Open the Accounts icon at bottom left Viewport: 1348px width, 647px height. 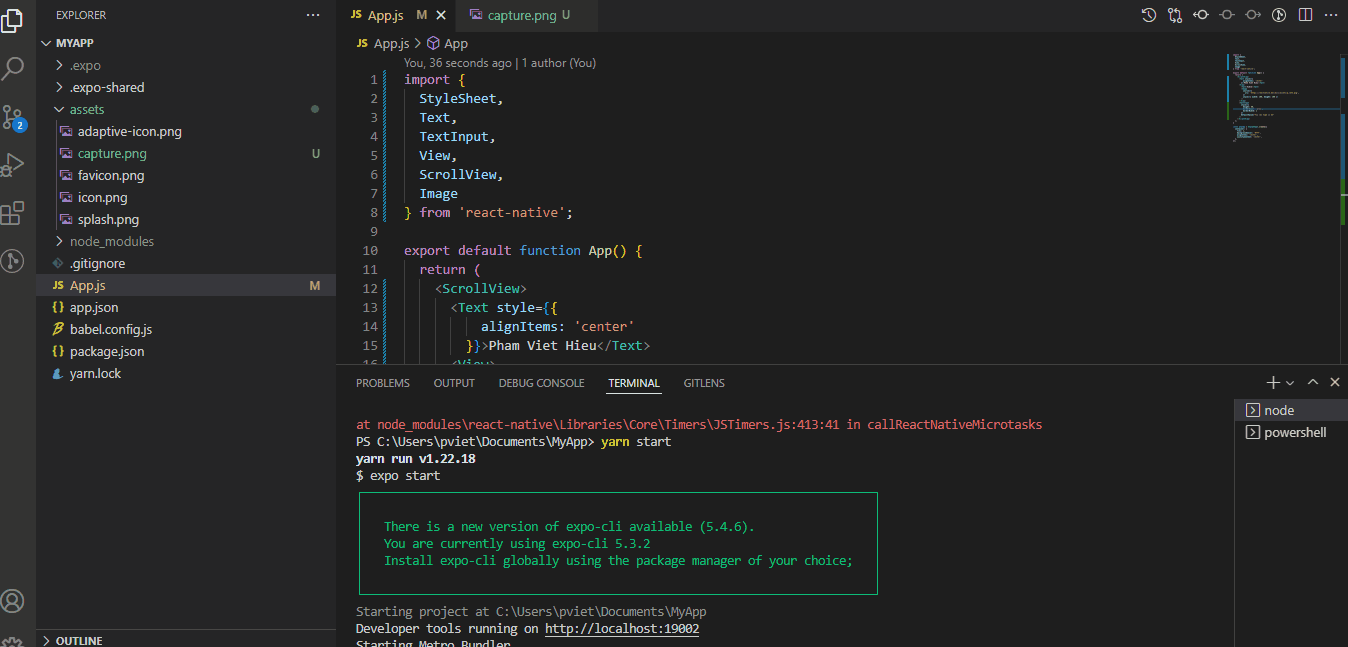click(x=13, y=601)
